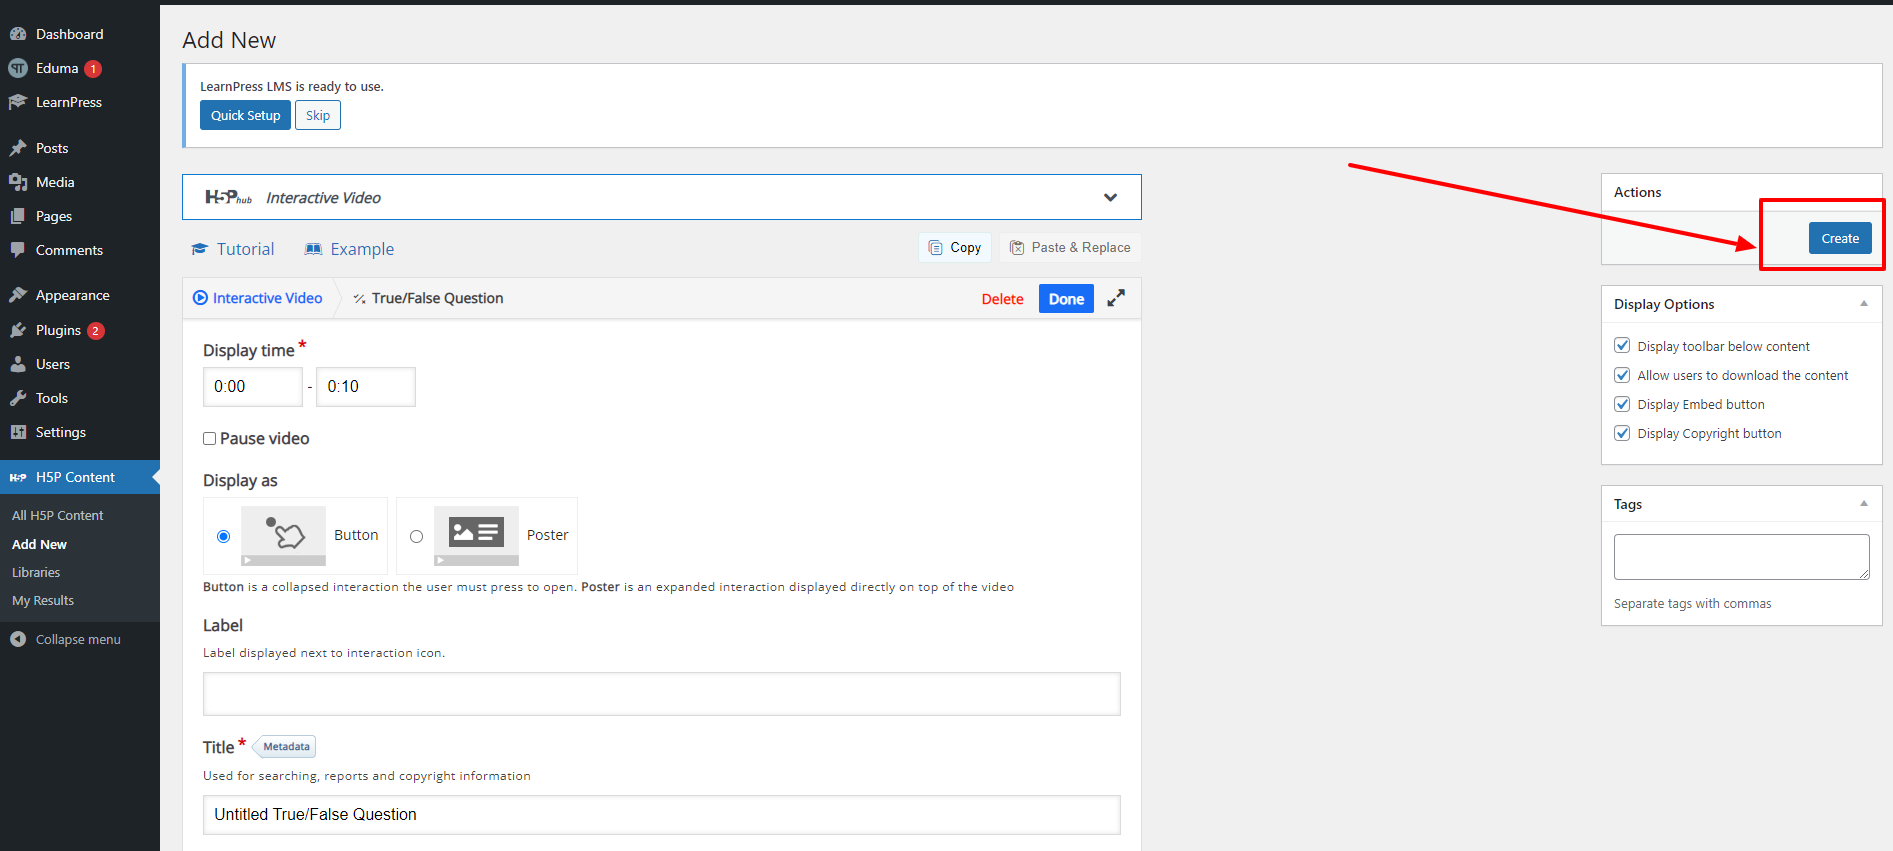Image resolution: width=1893 pixels, height=851 pixels.
Task: Select the True/False Question breadcrumb tab
Action: pyautogui.click(x=428, y=298)
